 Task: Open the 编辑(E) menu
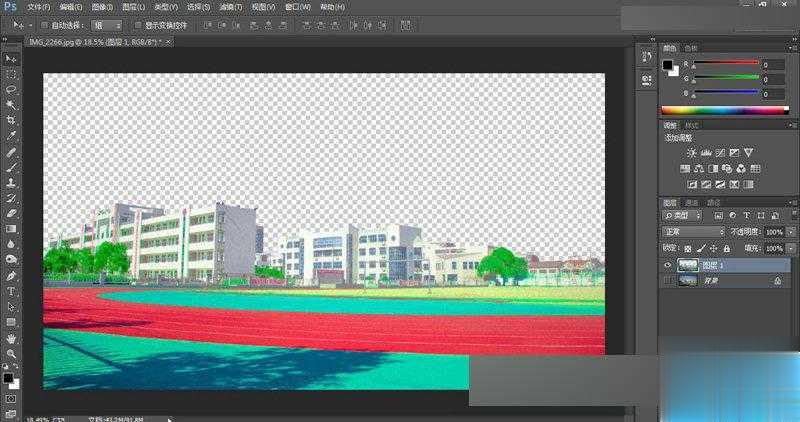tap(70, 7)
